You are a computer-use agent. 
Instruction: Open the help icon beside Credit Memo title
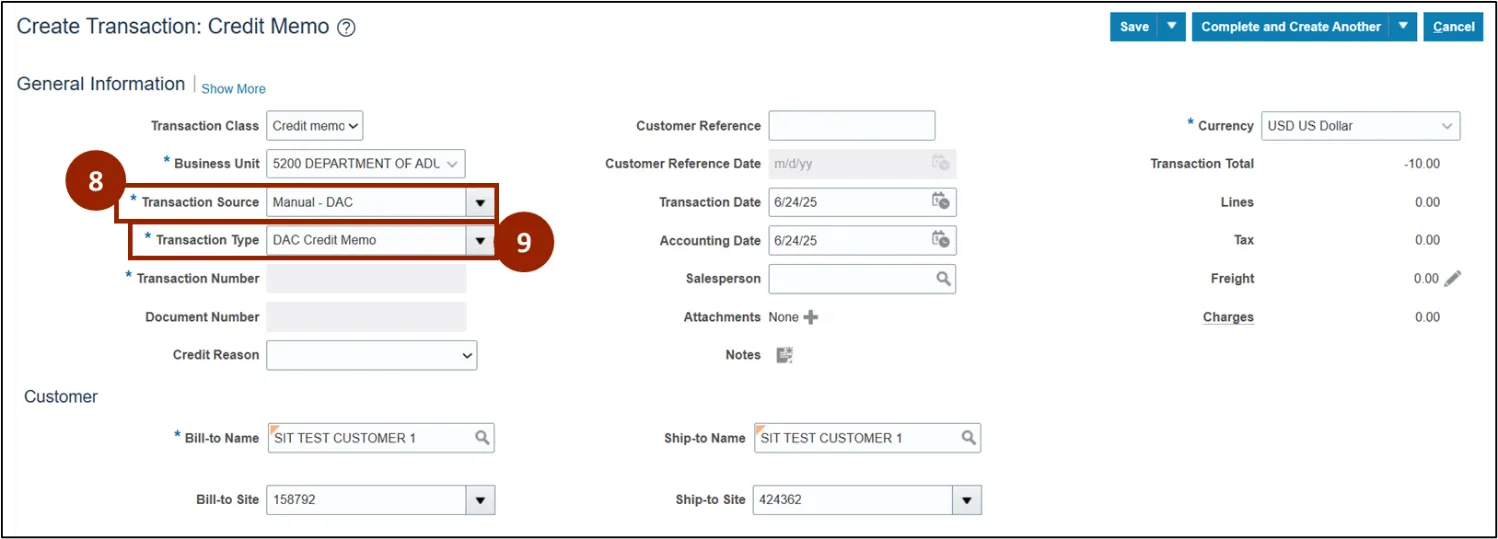[x=346, y=28]
